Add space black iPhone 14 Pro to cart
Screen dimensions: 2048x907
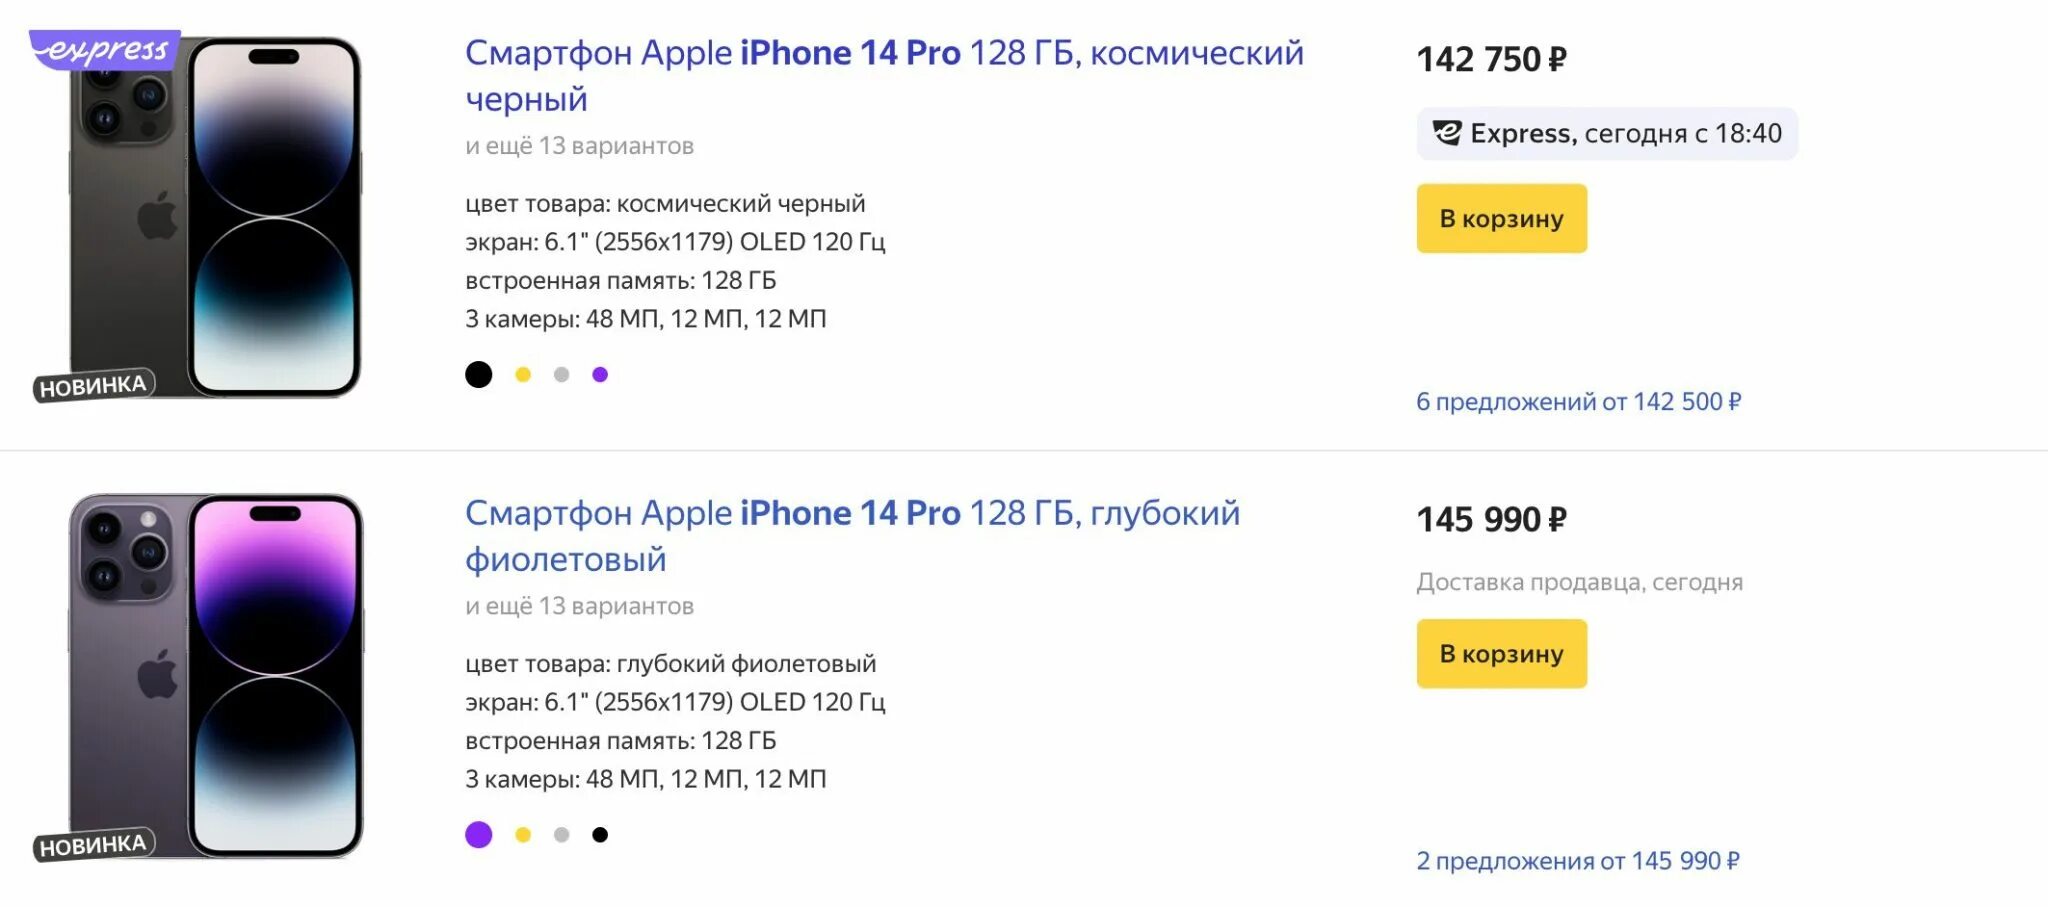(x=1501, y=218)
